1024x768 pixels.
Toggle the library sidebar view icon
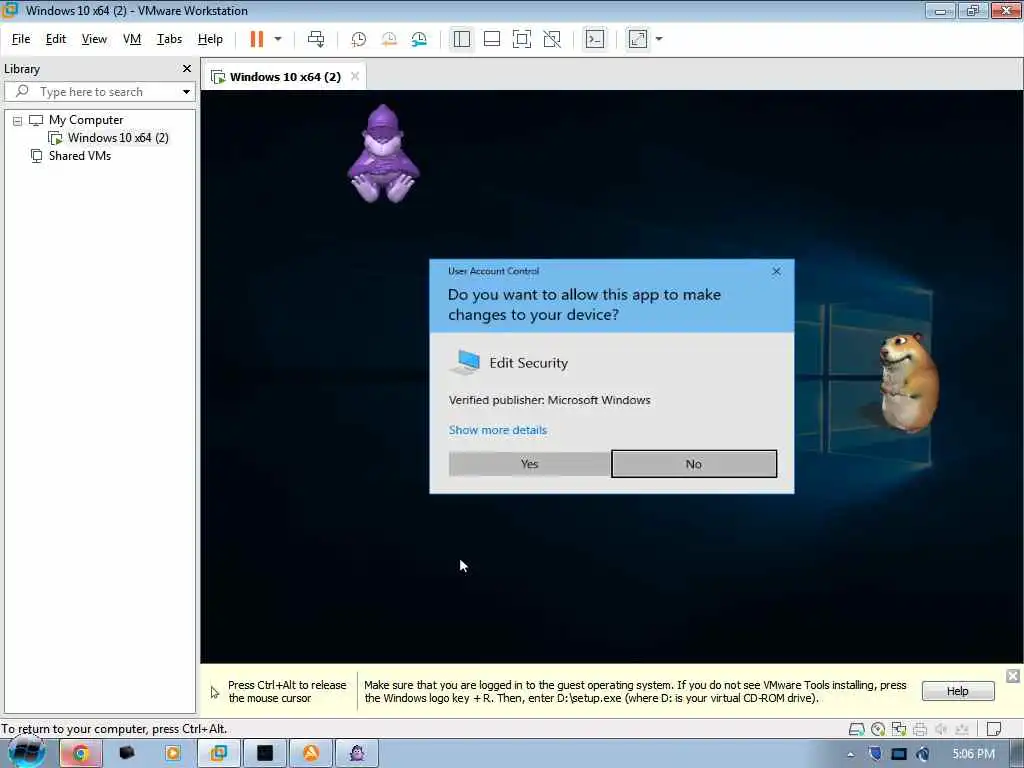coord(462,39)
